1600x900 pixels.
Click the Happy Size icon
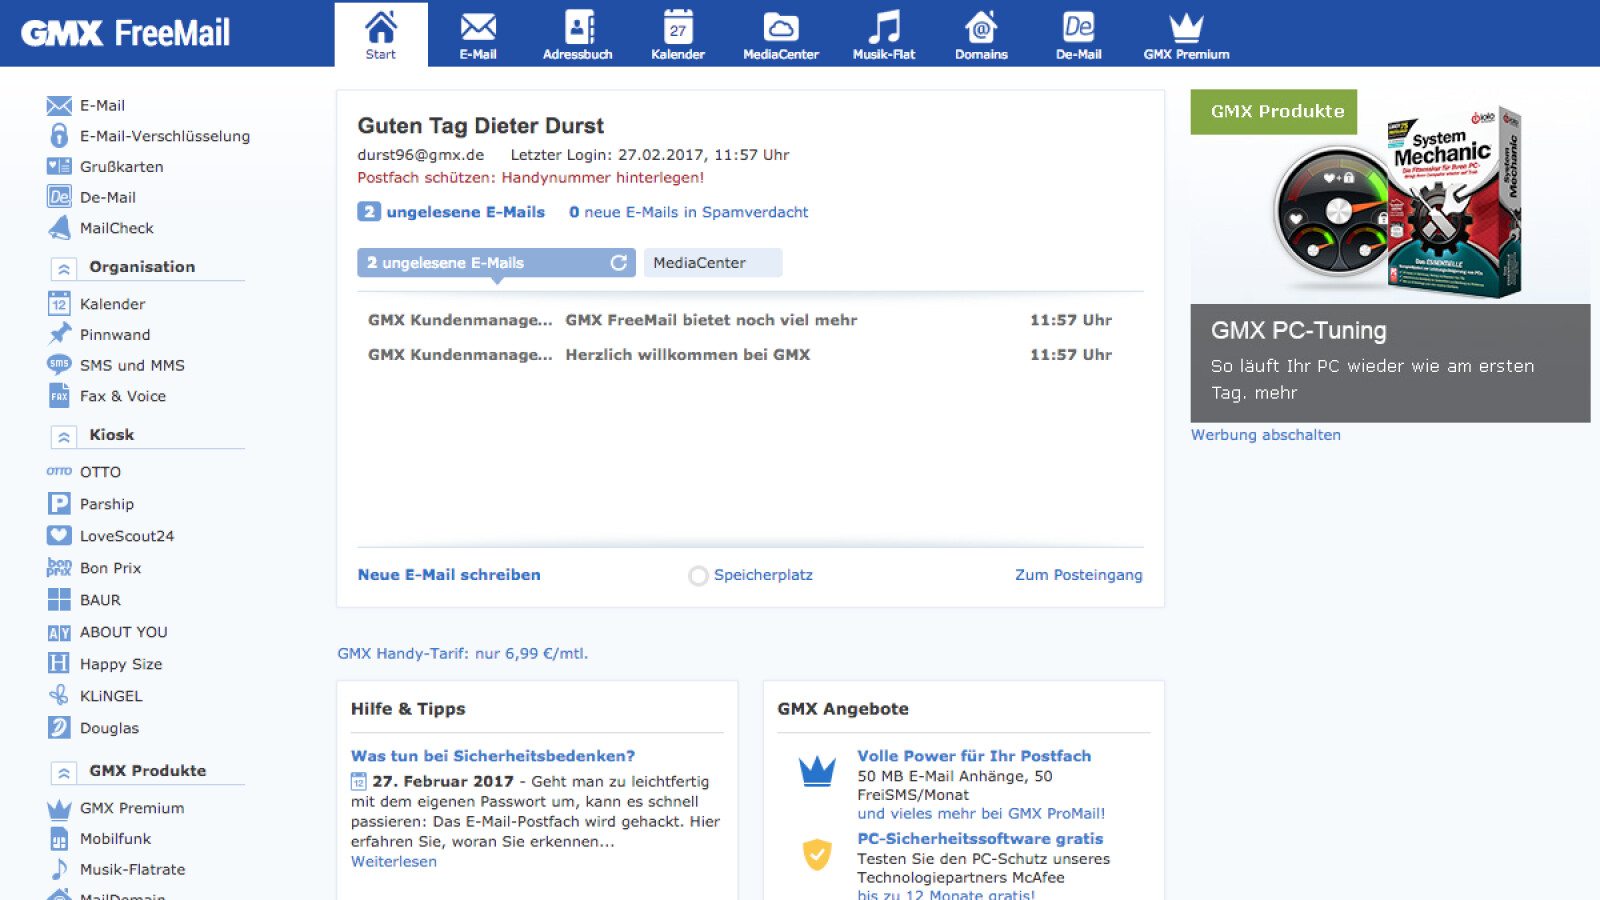point(59,663)
